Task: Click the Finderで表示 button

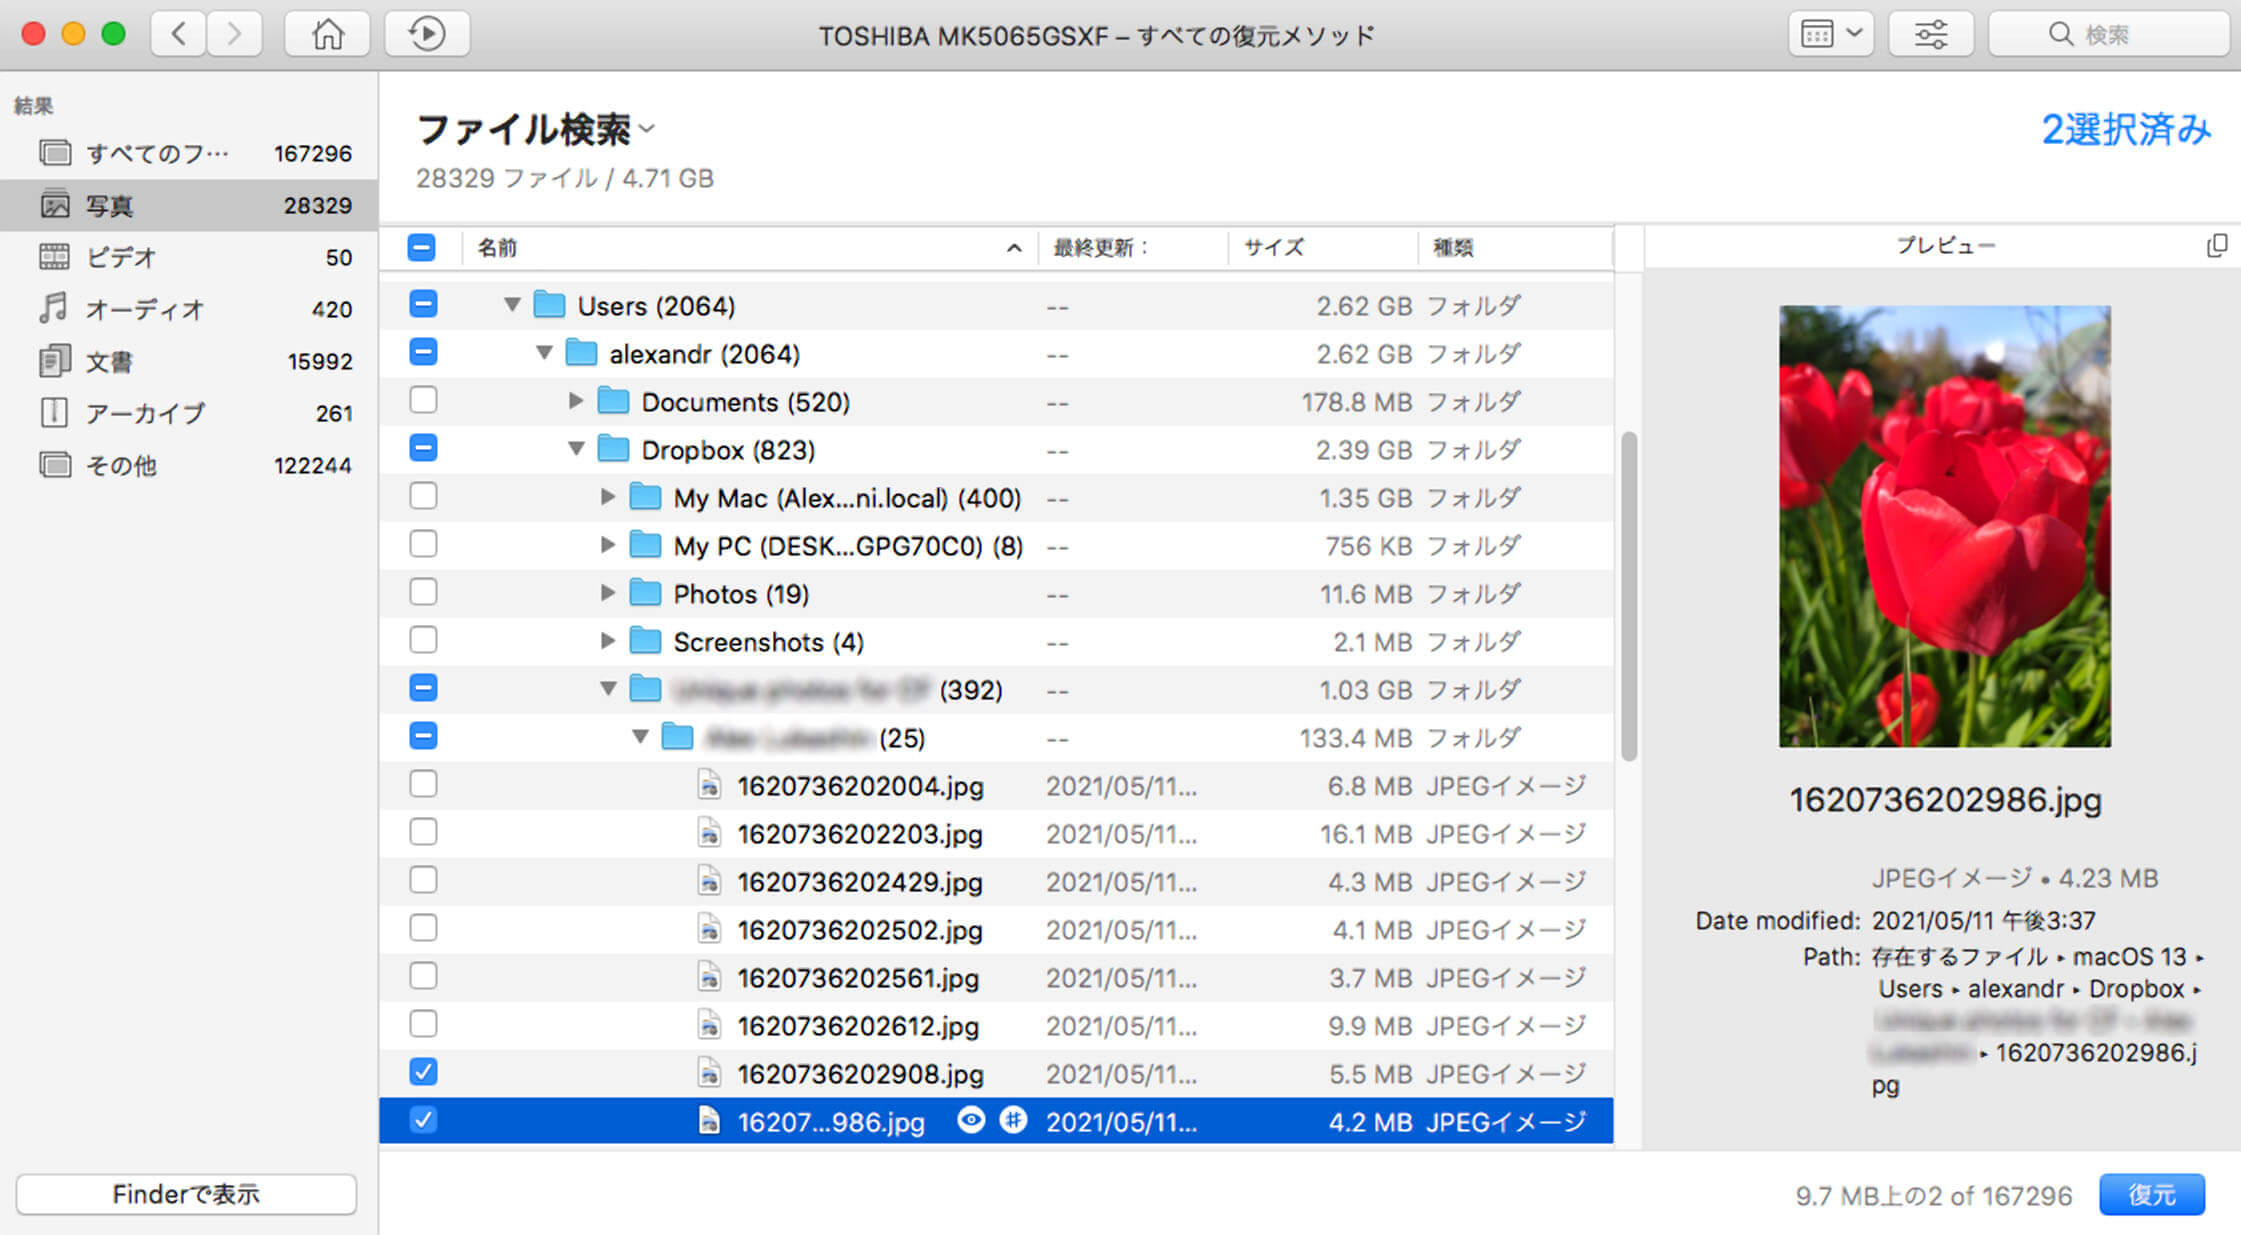Action: [186, 1194]
